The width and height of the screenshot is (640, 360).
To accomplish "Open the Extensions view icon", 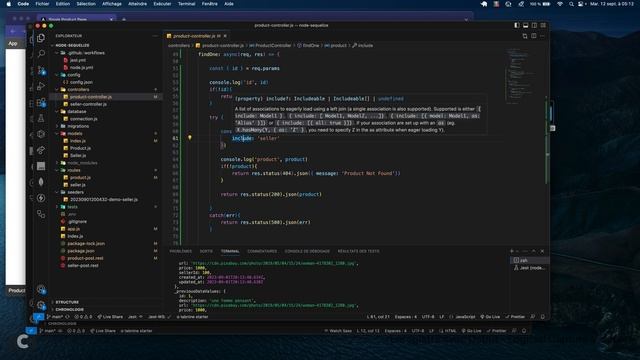I will pos(41,102).
